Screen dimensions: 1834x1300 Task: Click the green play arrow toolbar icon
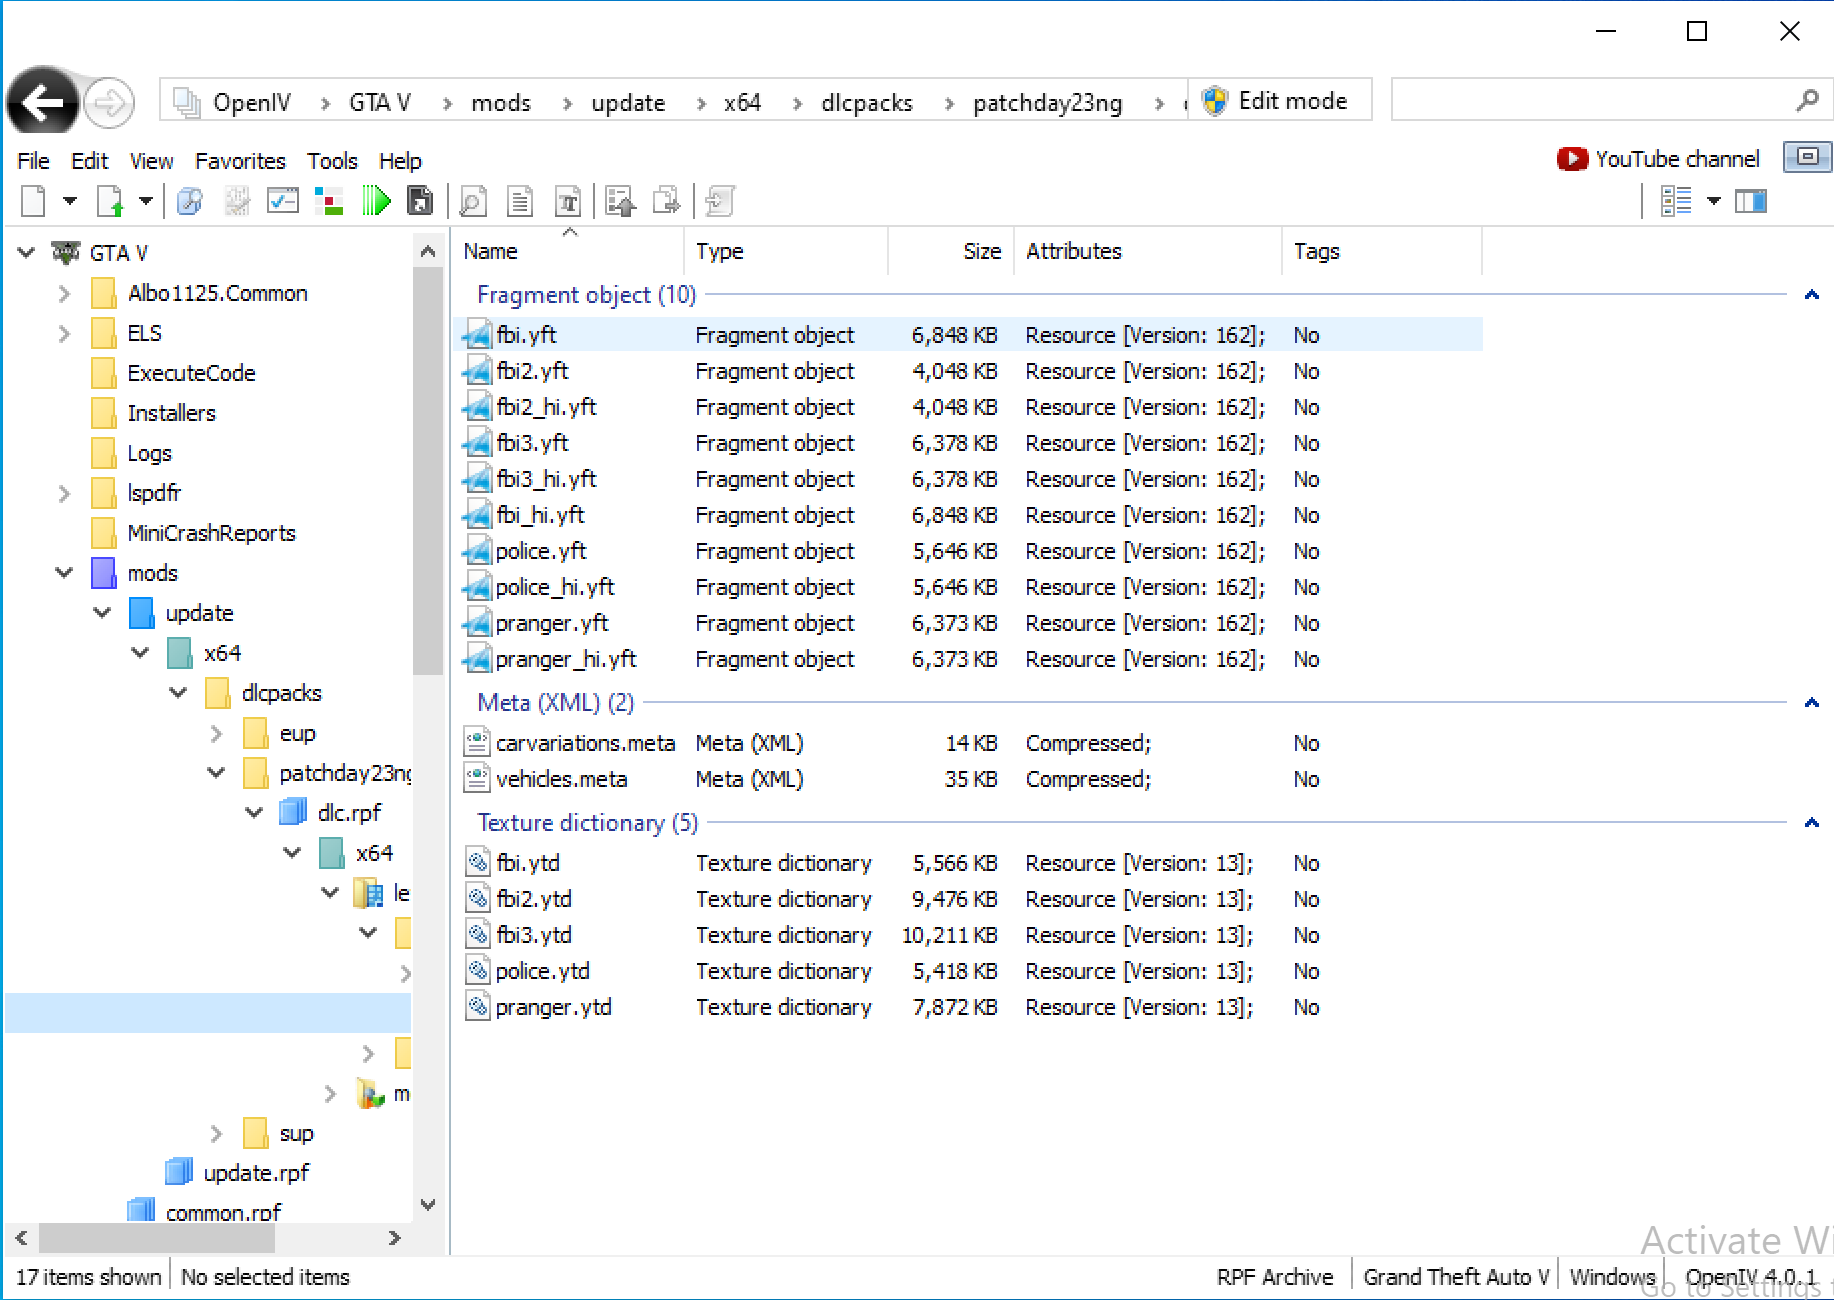tap(376, 201)
